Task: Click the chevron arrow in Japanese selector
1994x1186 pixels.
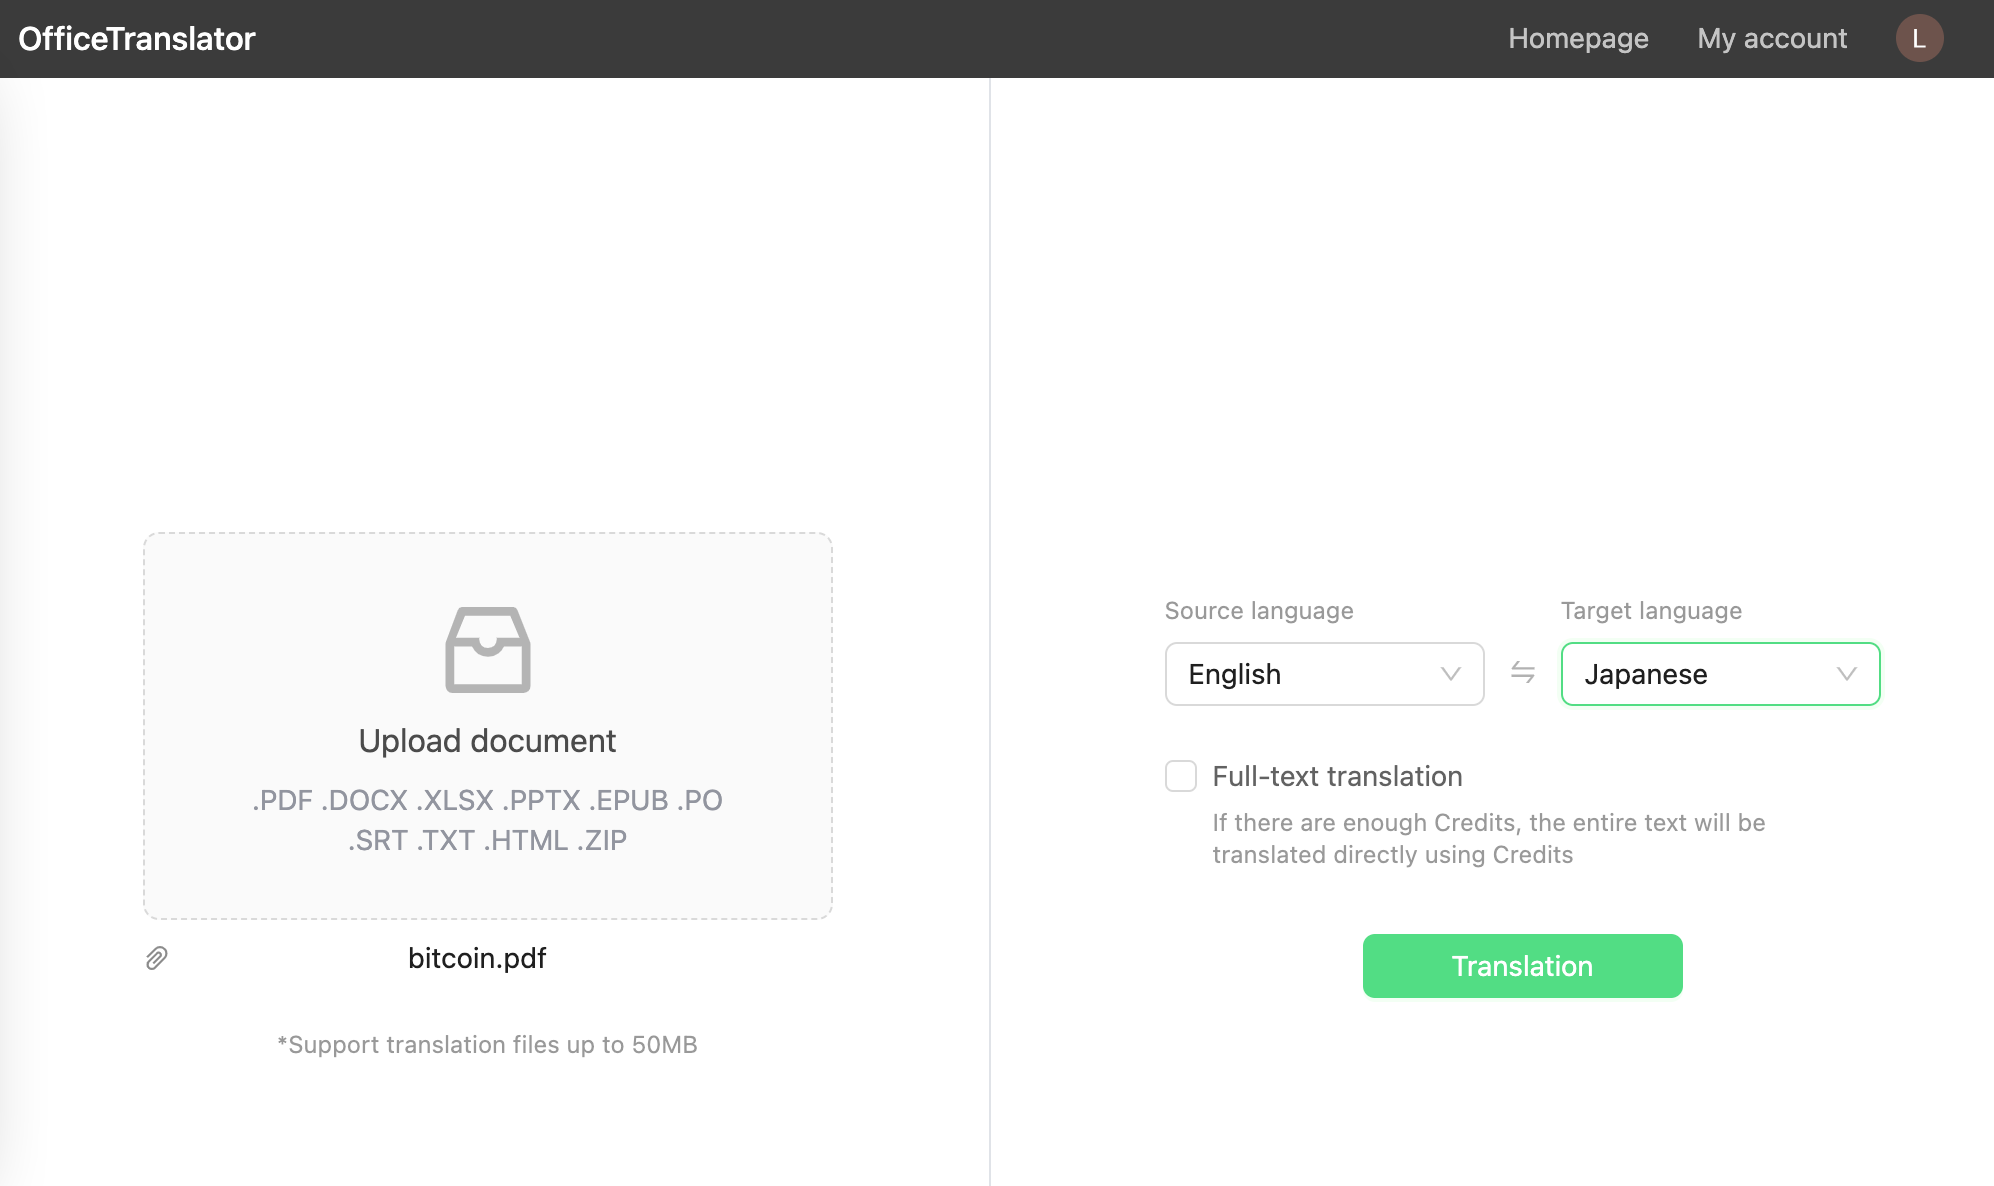Action: [1846, 674]
